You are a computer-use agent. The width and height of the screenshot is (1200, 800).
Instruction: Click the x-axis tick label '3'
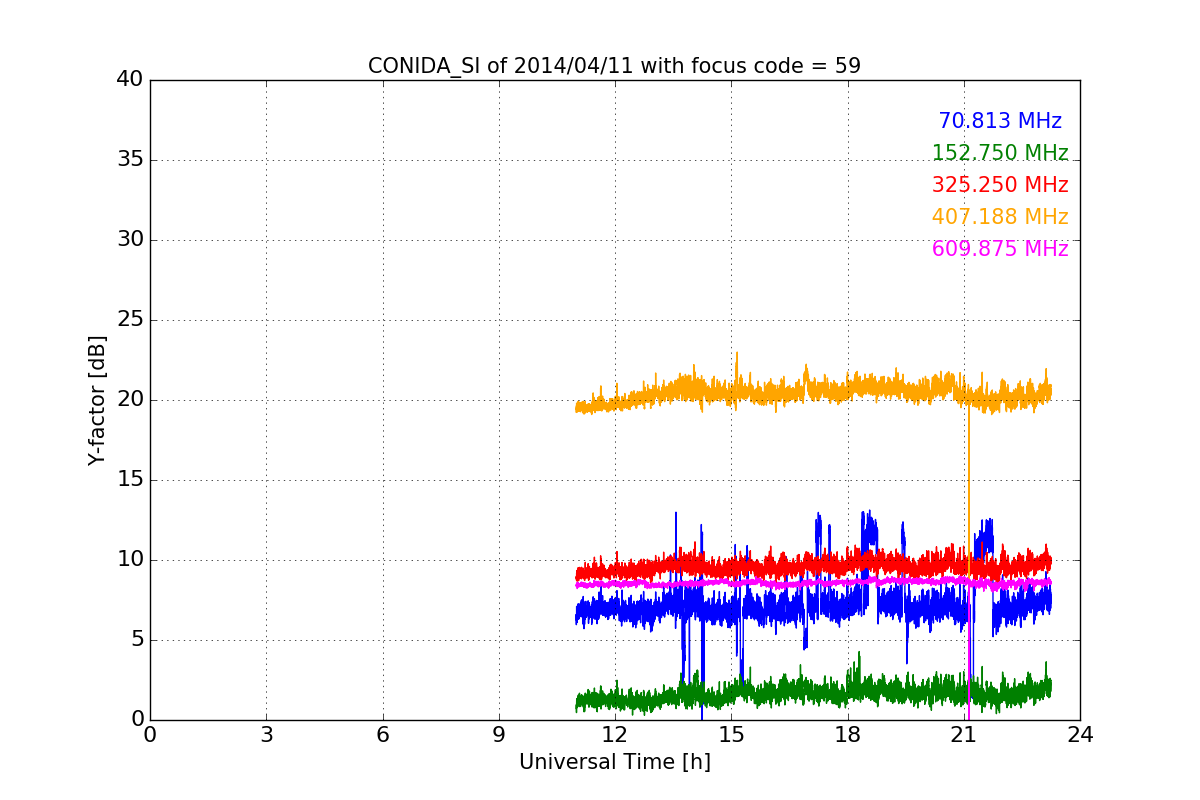[266, 735]
